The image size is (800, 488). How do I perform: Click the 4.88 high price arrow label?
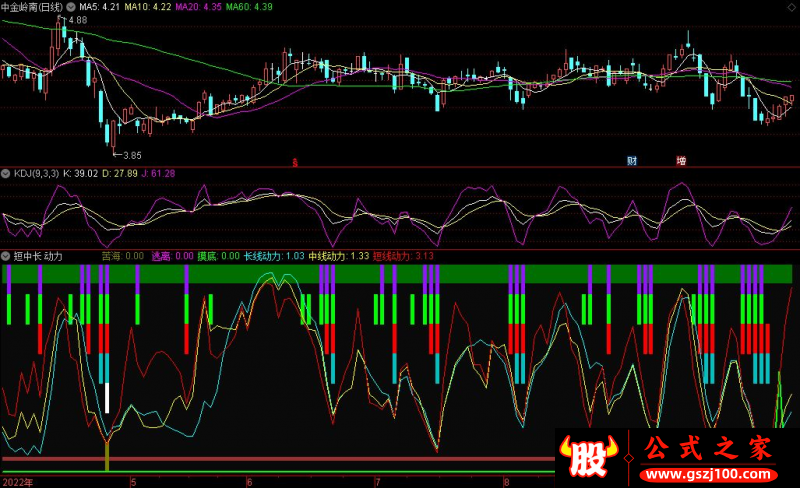coord(74,20)
